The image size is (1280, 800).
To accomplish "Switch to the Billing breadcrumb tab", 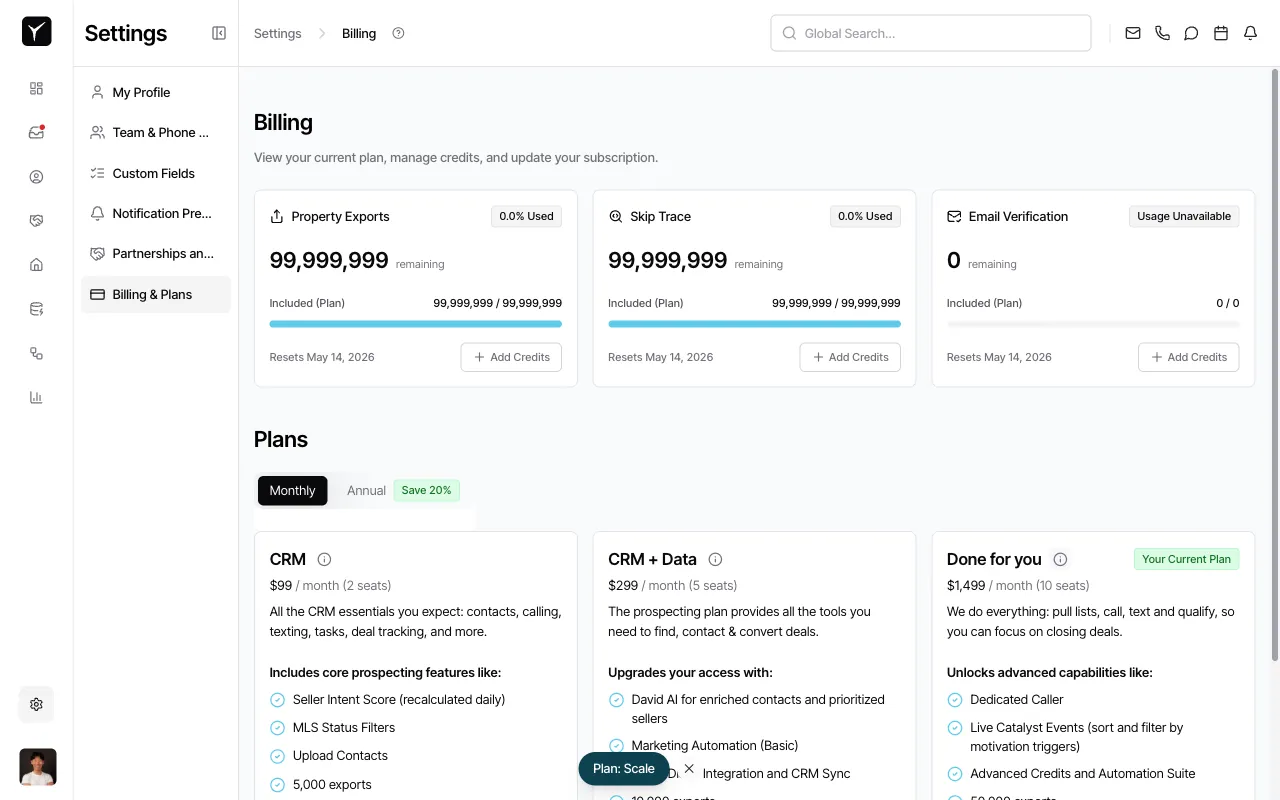I will tap(358, 33).
